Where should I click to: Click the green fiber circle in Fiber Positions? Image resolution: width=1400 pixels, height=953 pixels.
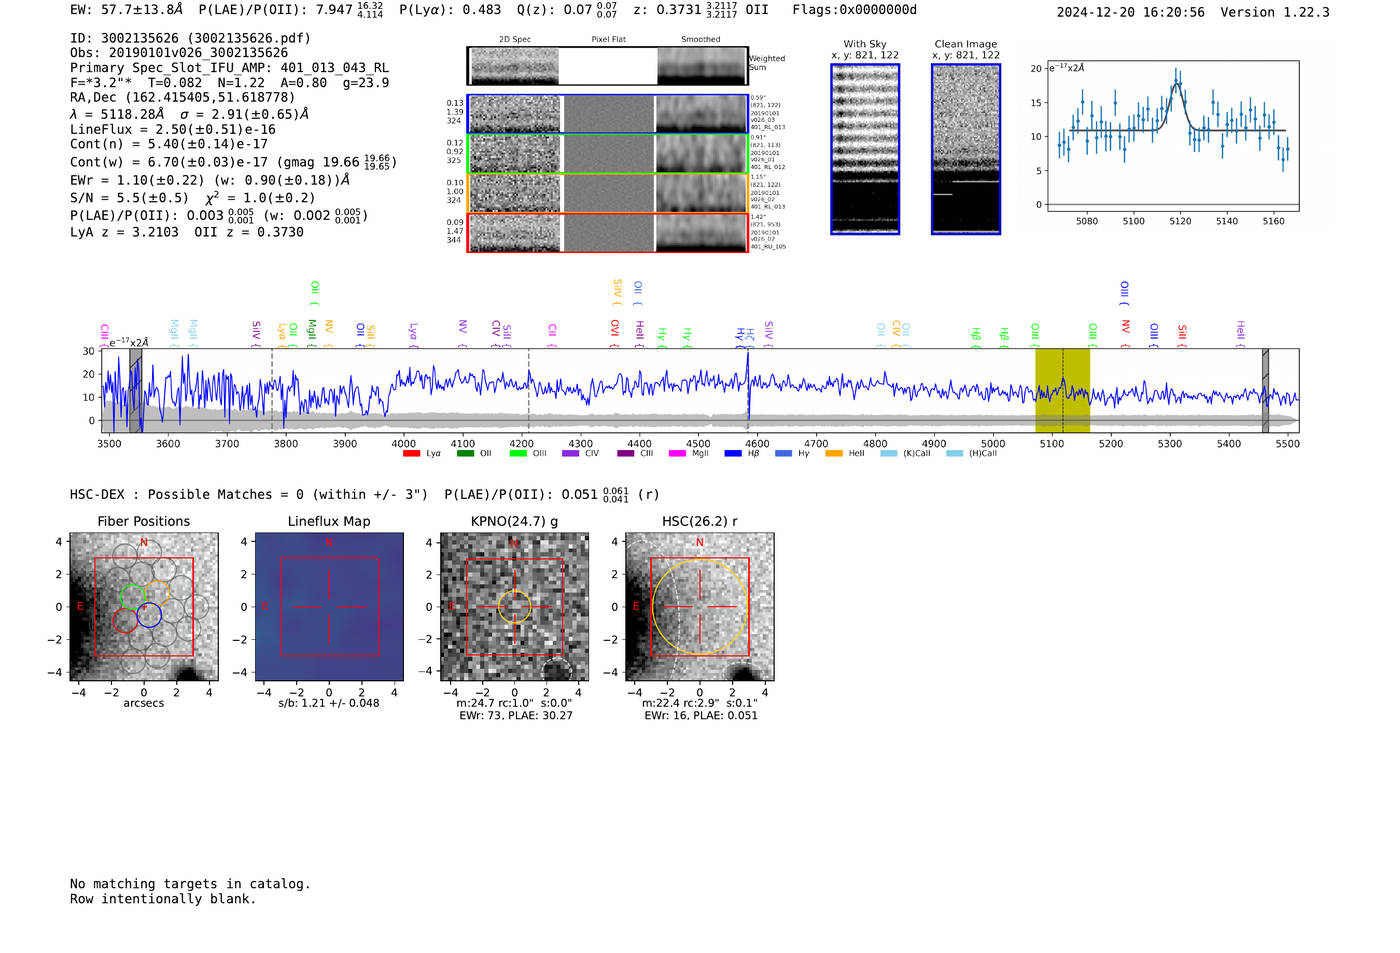pos(132,597)
